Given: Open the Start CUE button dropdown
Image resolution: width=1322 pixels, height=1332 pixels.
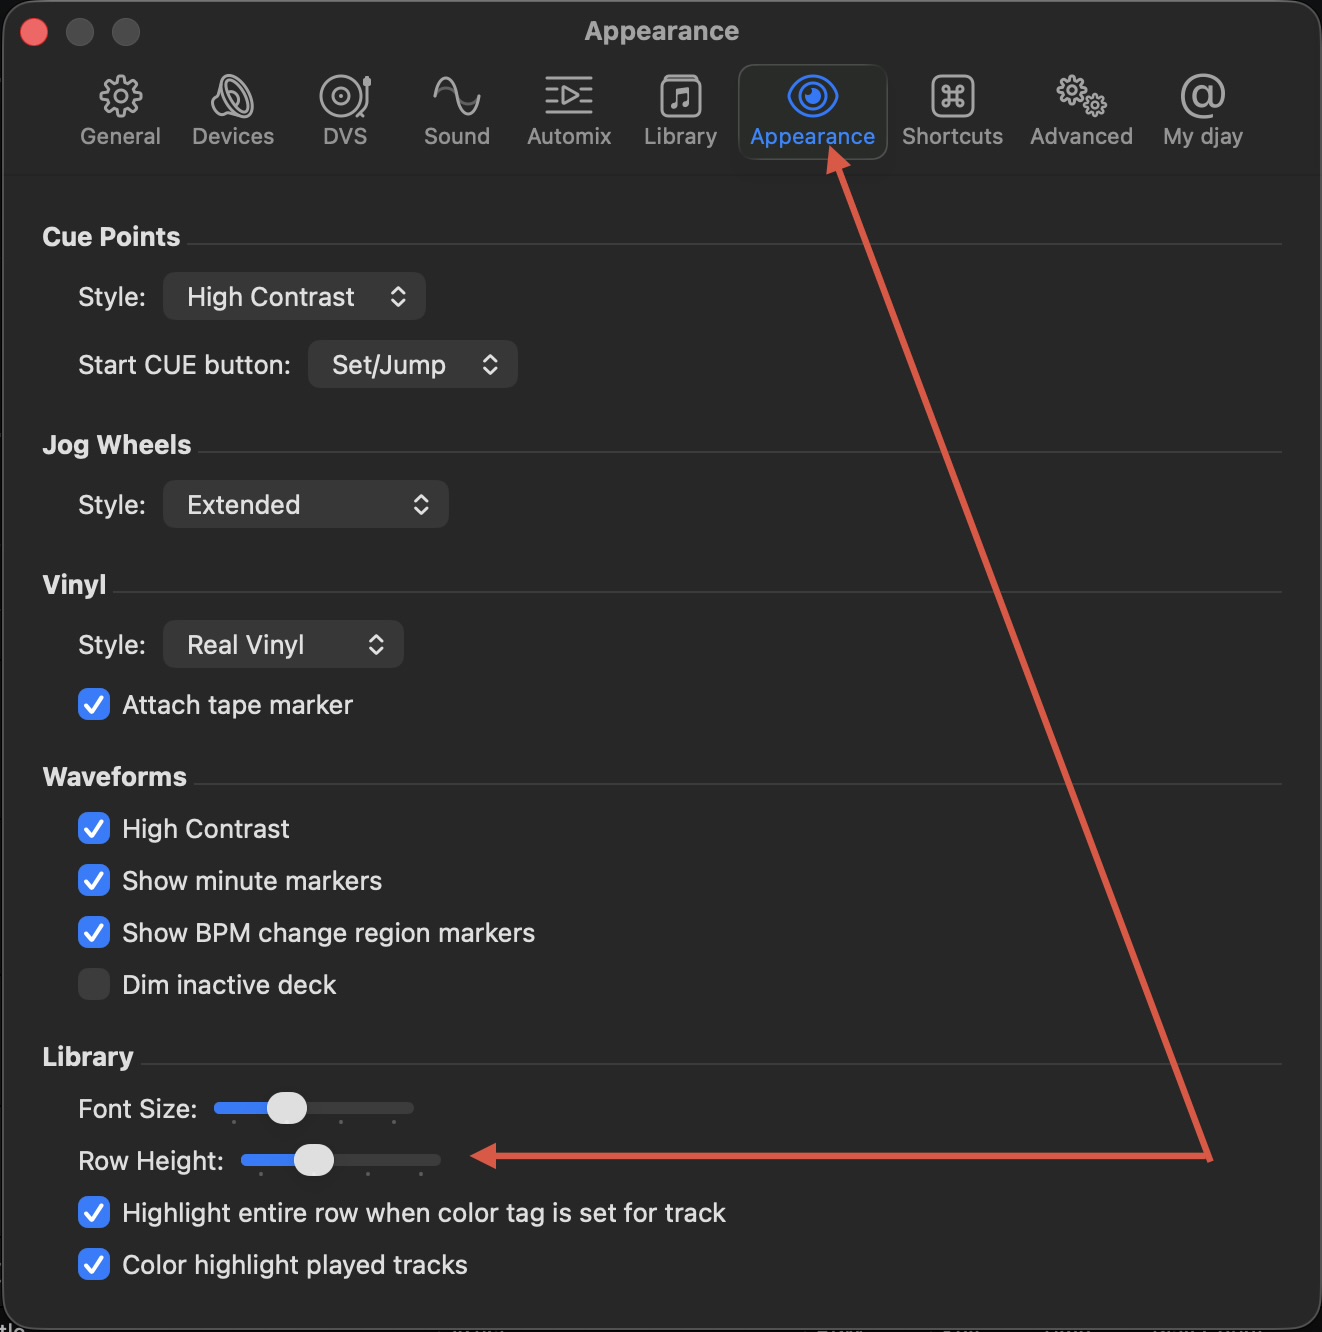Looking at the screenshot, I should pos(412,365).
